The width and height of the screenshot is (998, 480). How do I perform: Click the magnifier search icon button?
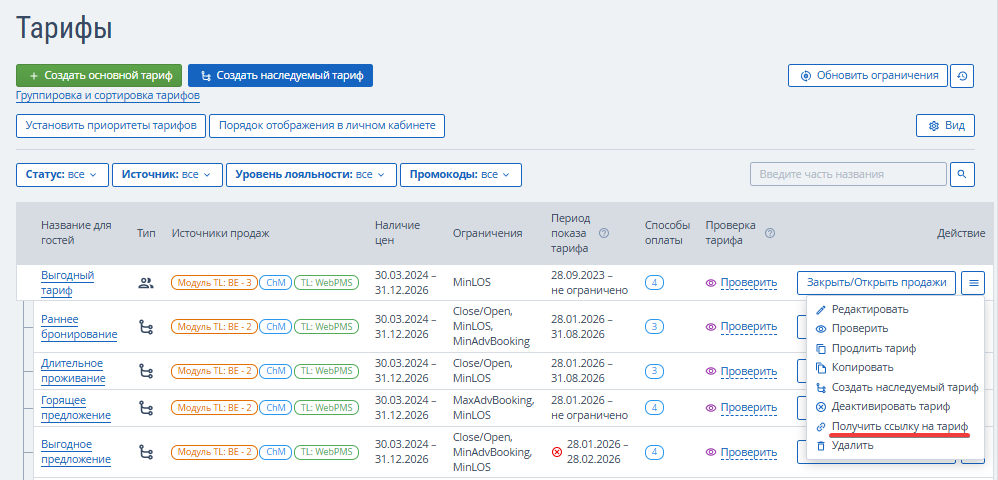(x=962, y=174)
